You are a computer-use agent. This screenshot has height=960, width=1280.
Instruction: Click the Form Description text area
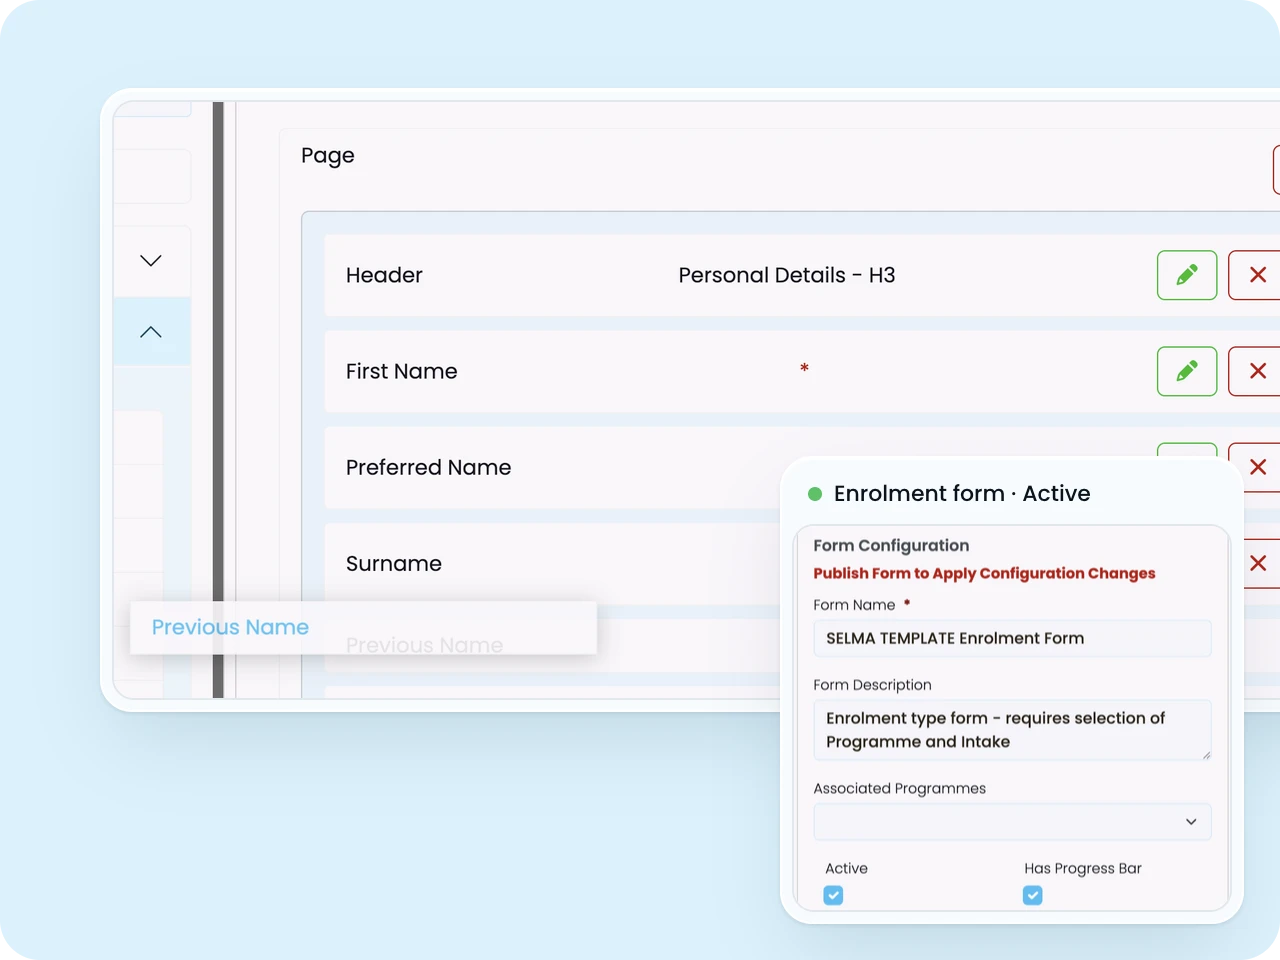[1012, 730]
